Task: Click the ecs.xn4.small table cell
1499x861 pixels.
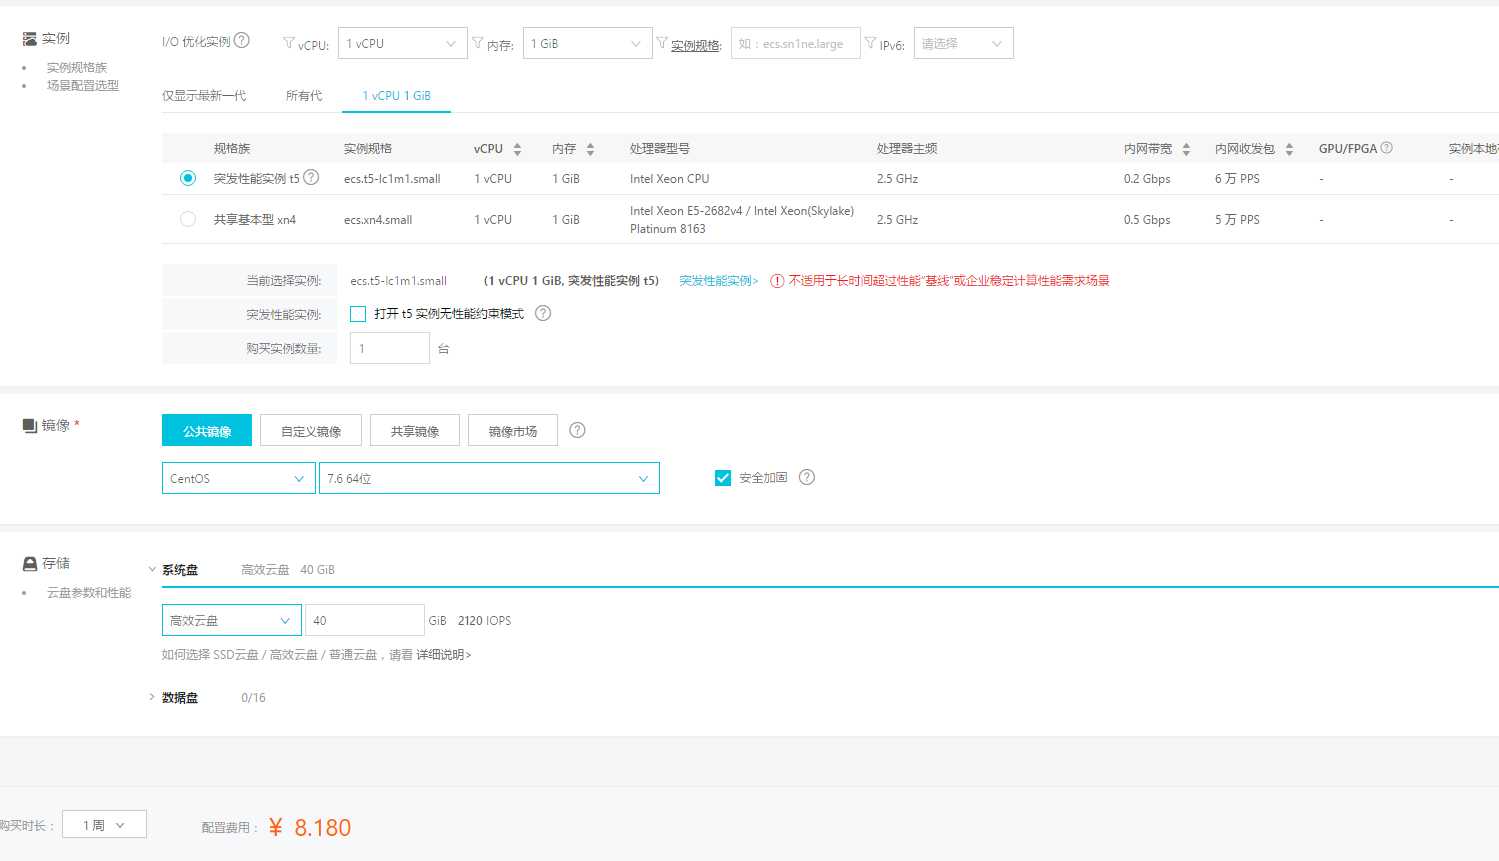Action: 378,220
